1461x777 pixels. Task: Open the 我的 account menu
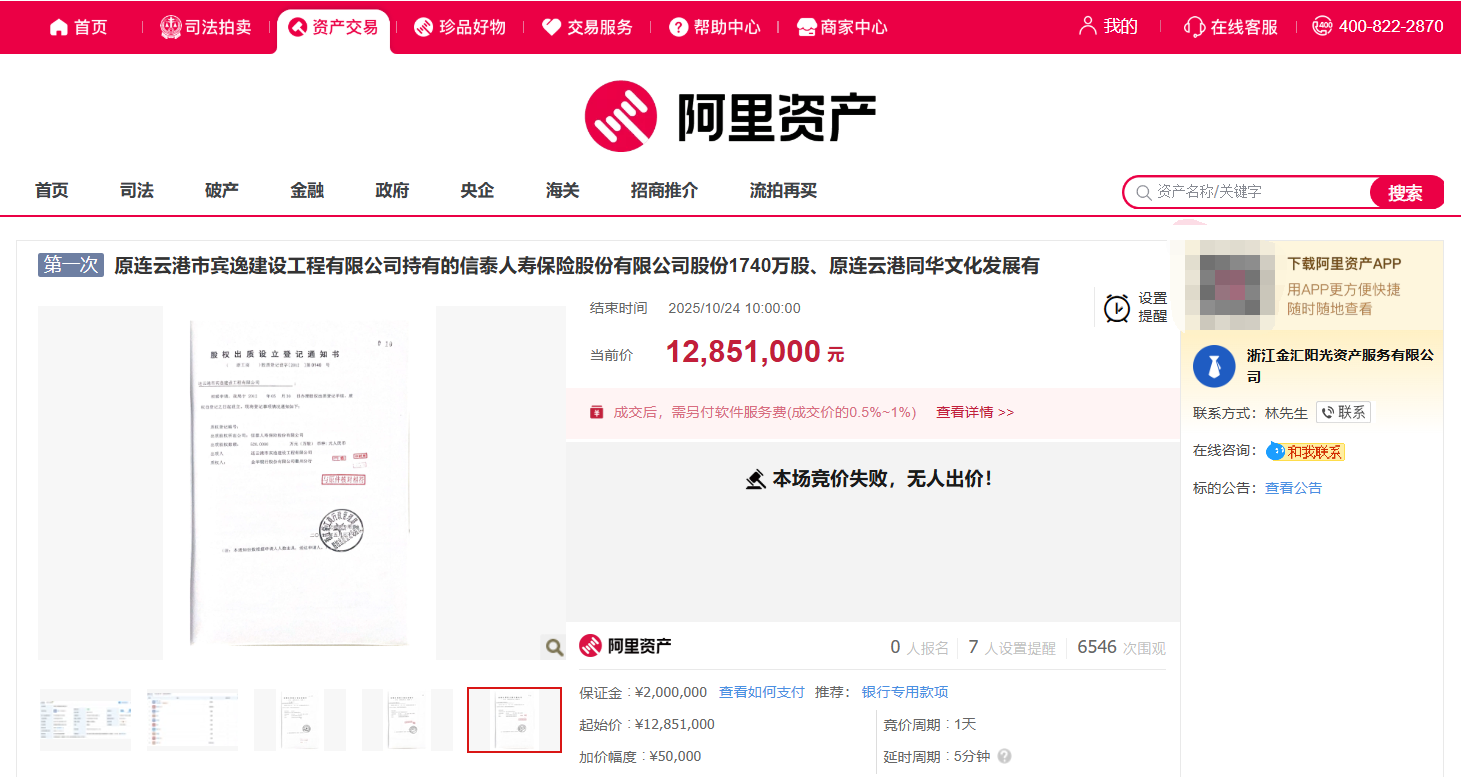click(x=1108, y=27)
